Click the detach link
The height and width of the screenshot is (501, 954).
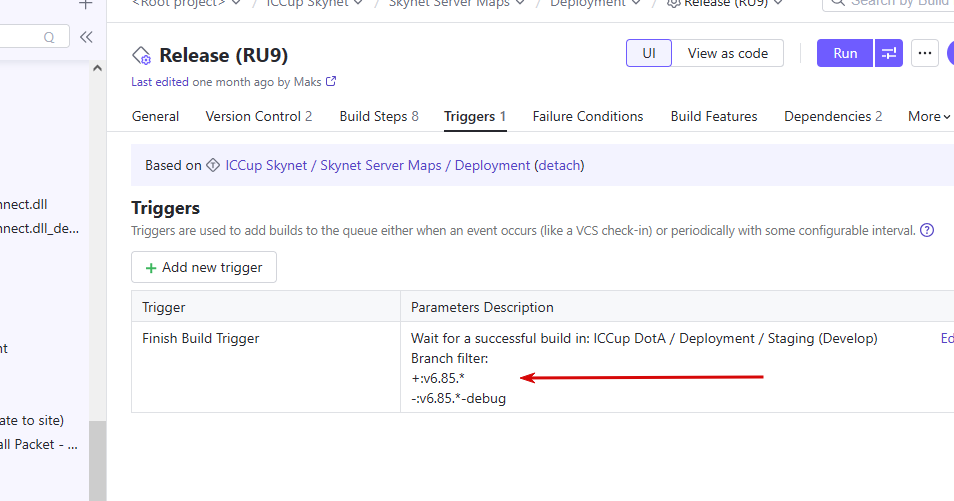[559, 166]
